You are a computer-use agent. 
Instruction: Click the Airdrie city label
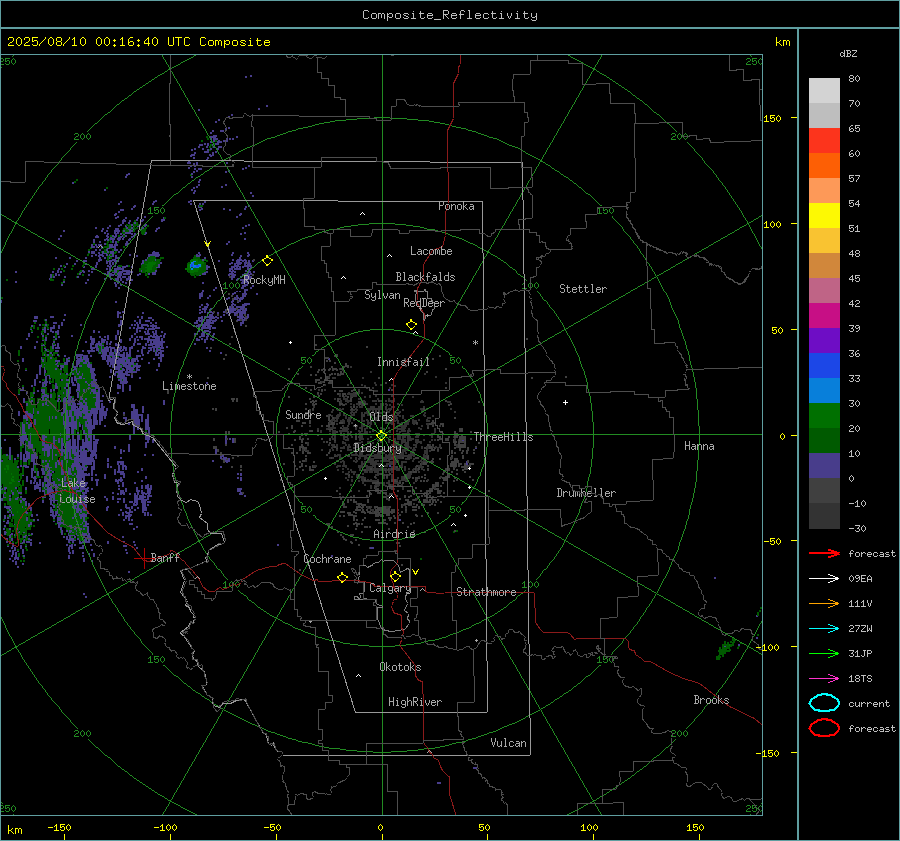pyautogui.click(x=394, y=534)
